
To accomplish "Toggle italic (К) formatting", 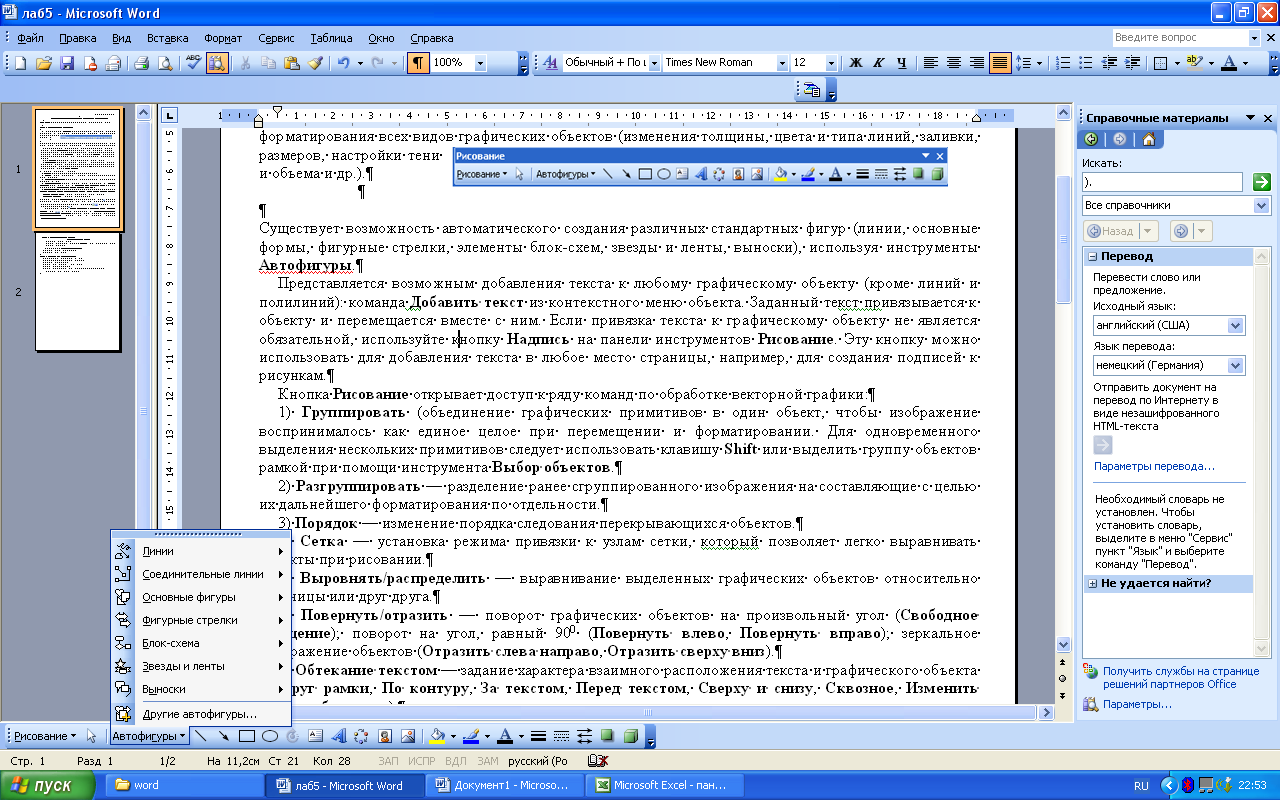I will (x=878, y=62).
